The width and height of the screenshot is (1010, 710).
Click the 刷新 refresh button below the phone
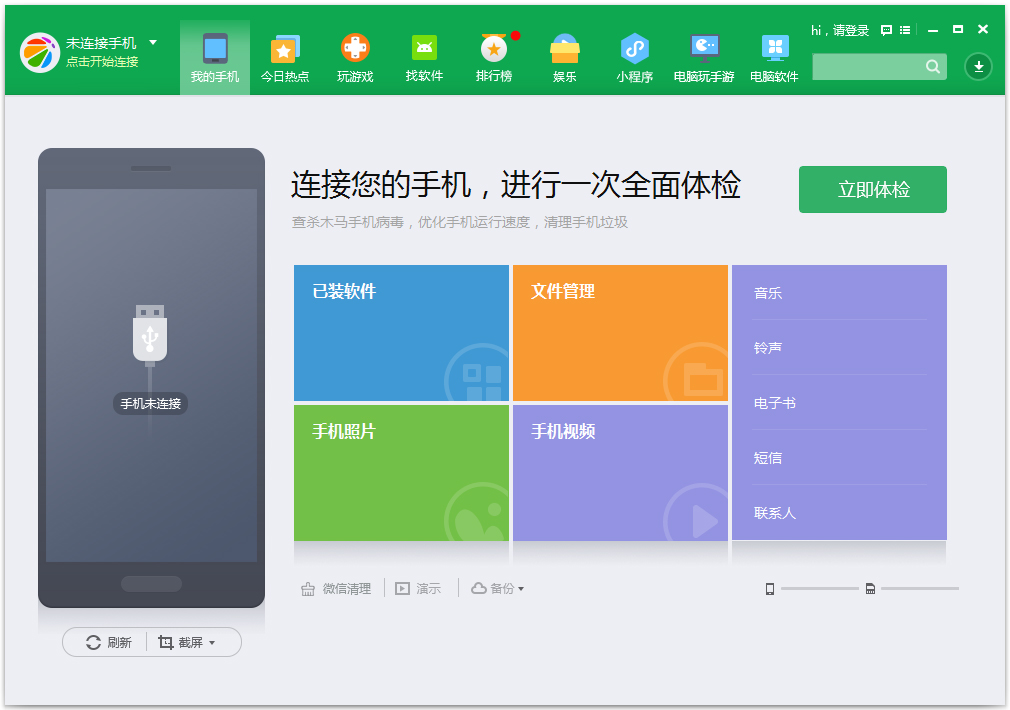tap(105, 642)
